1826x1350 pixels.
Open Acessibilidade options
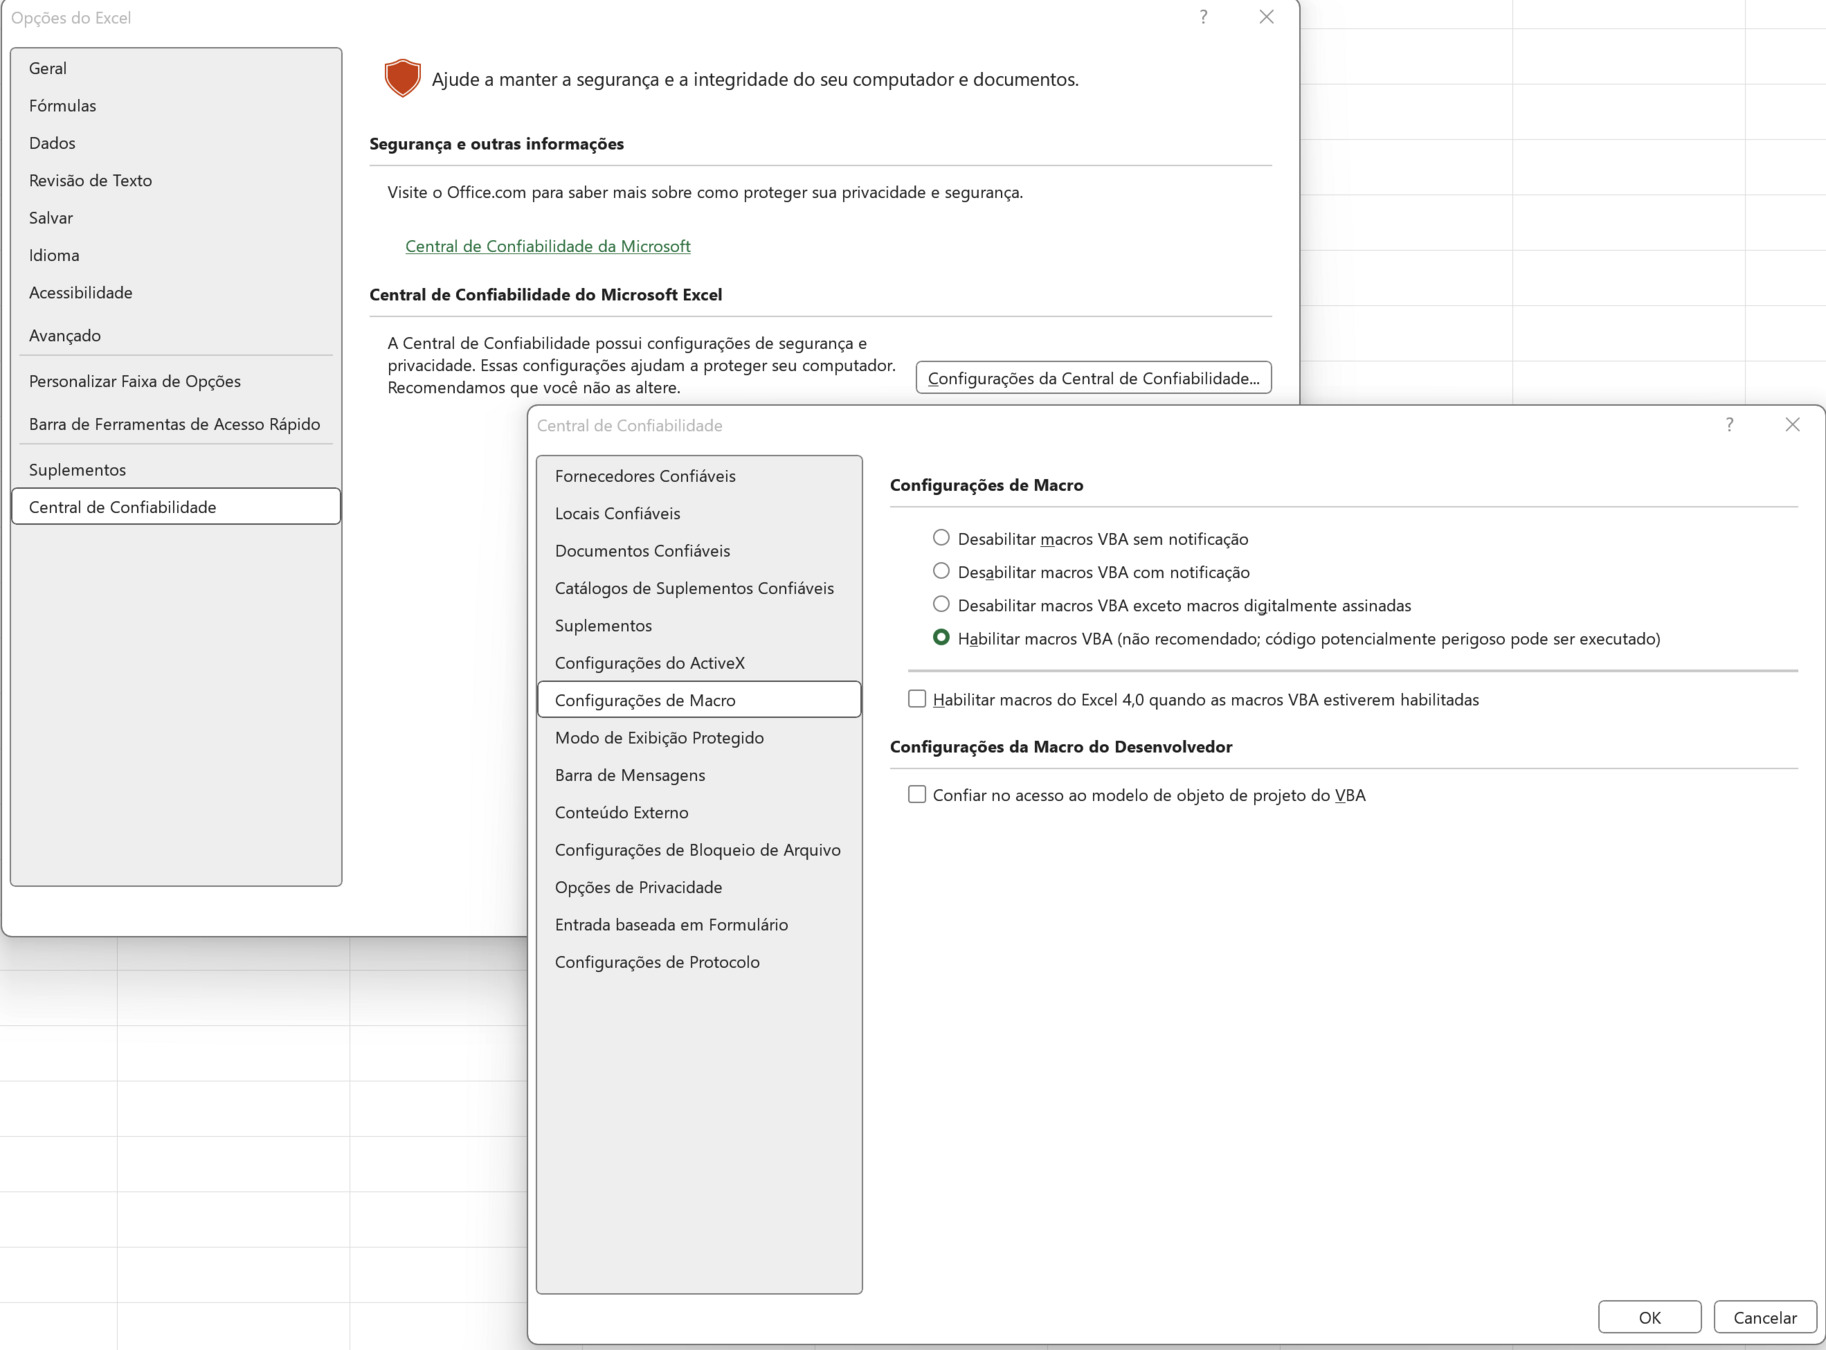pyautogui.click(x=176, y=293)
